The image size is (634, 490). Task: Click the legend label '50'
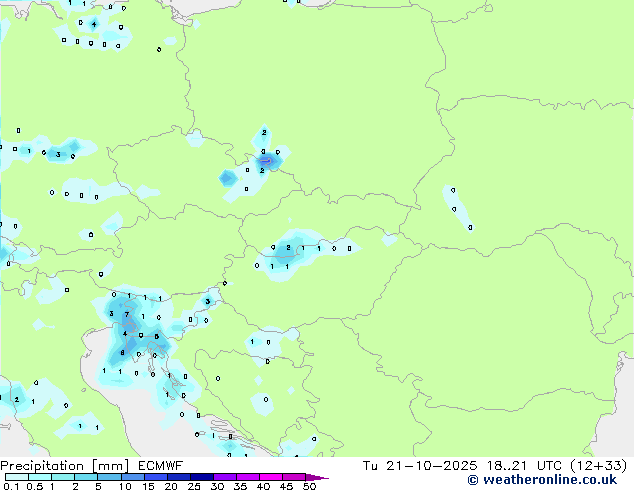pyautogui.click(x=309, y=486)
